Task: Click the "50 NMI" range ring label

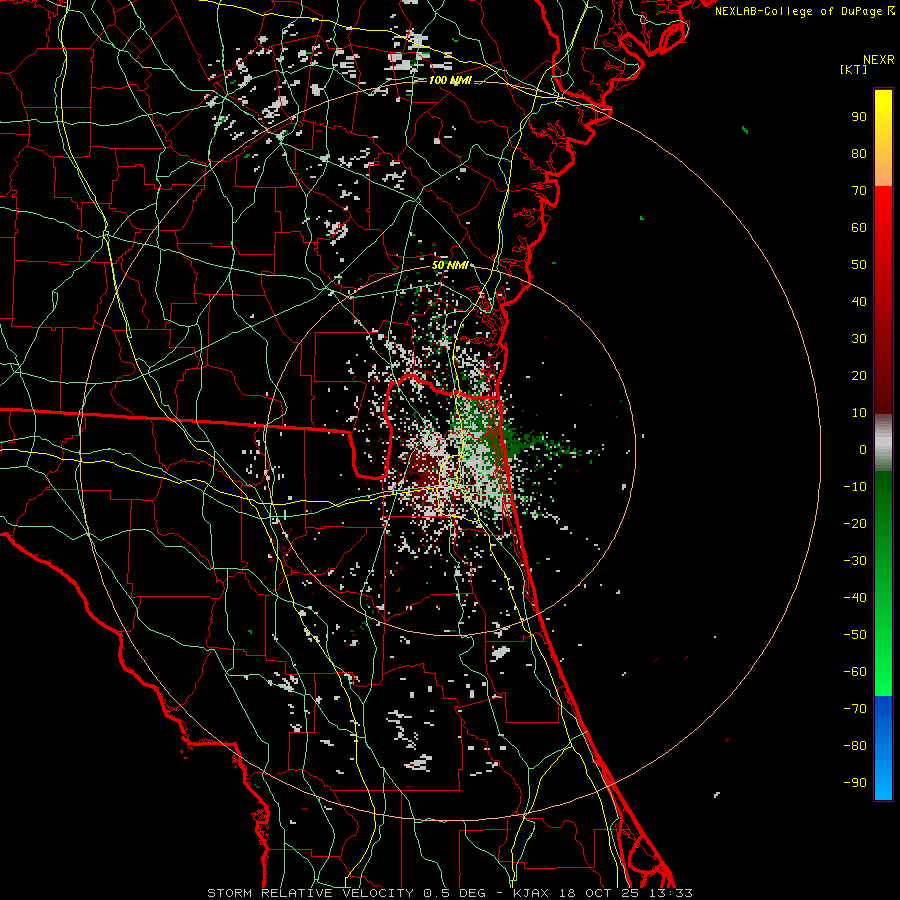Action: pos(450,265)
